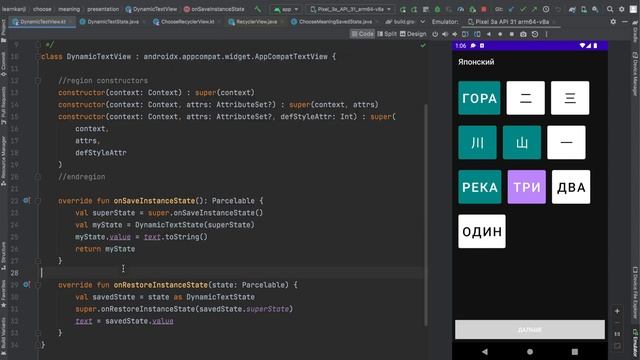Fold the constructors region on line 12
The width and height of the screenshot is (640, 360).
[38, 80]
